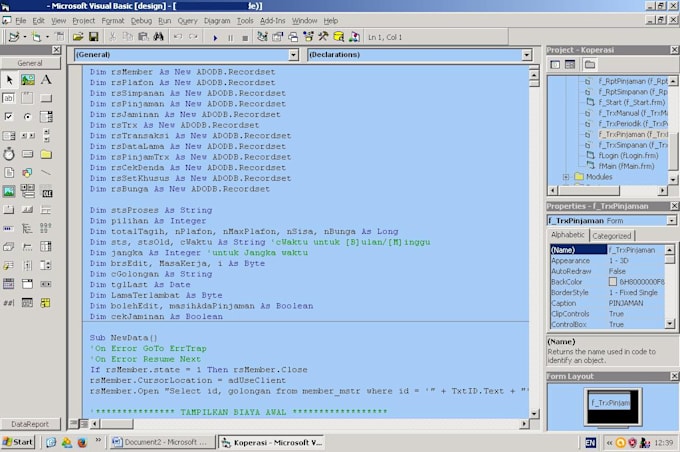
Task: Select the OptionButton control tool
Action: click(x=27, y=116)
